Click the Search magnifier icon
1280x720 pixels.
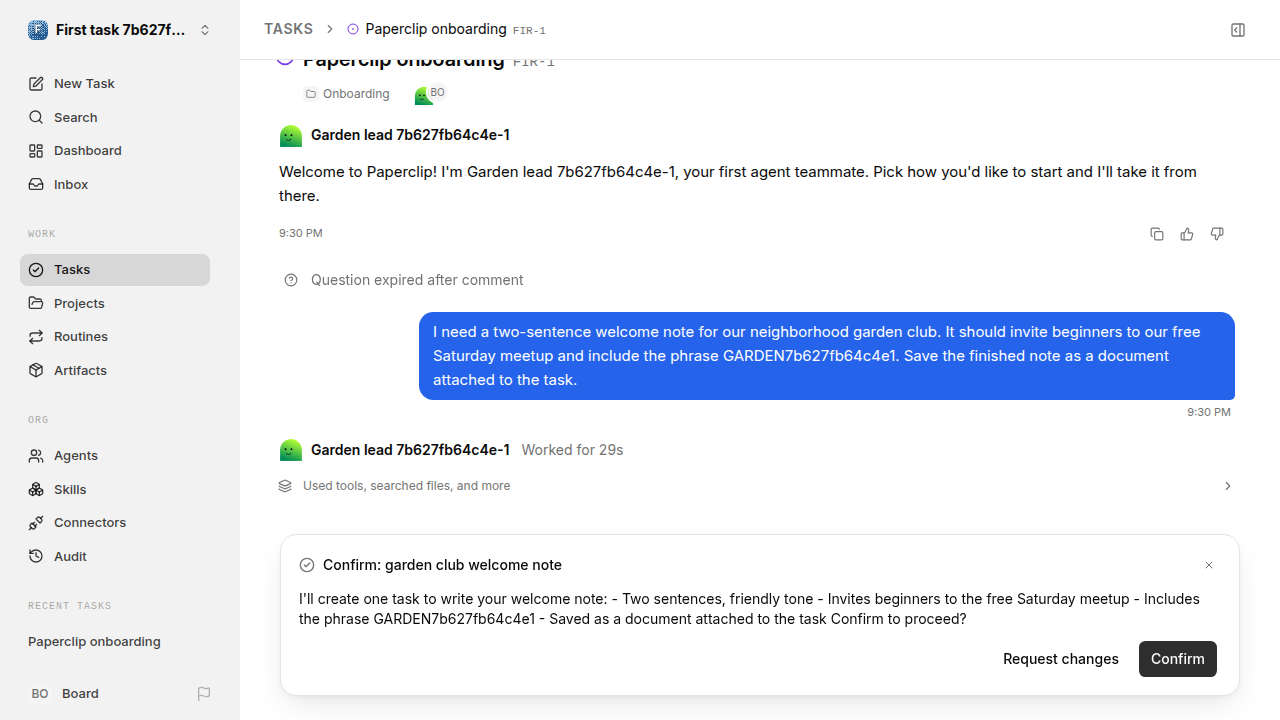36,117
